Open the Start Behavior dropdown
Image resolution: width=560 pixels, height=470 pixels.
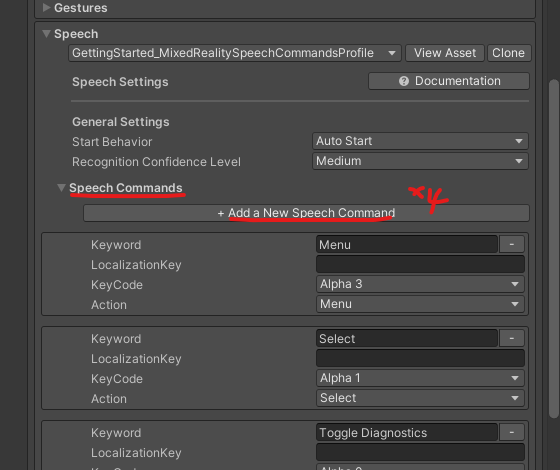[x=420, y=141]
